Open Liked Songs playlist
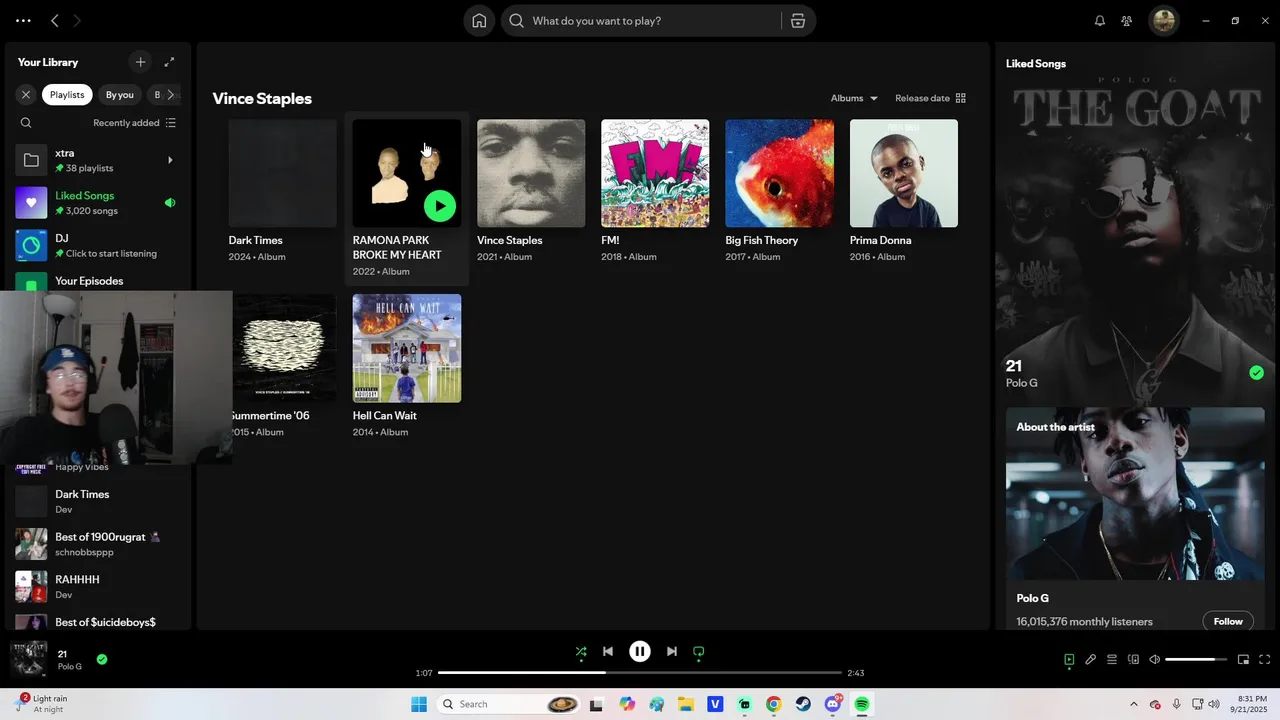Screen dimensions: 1280x720 [98, 203]
